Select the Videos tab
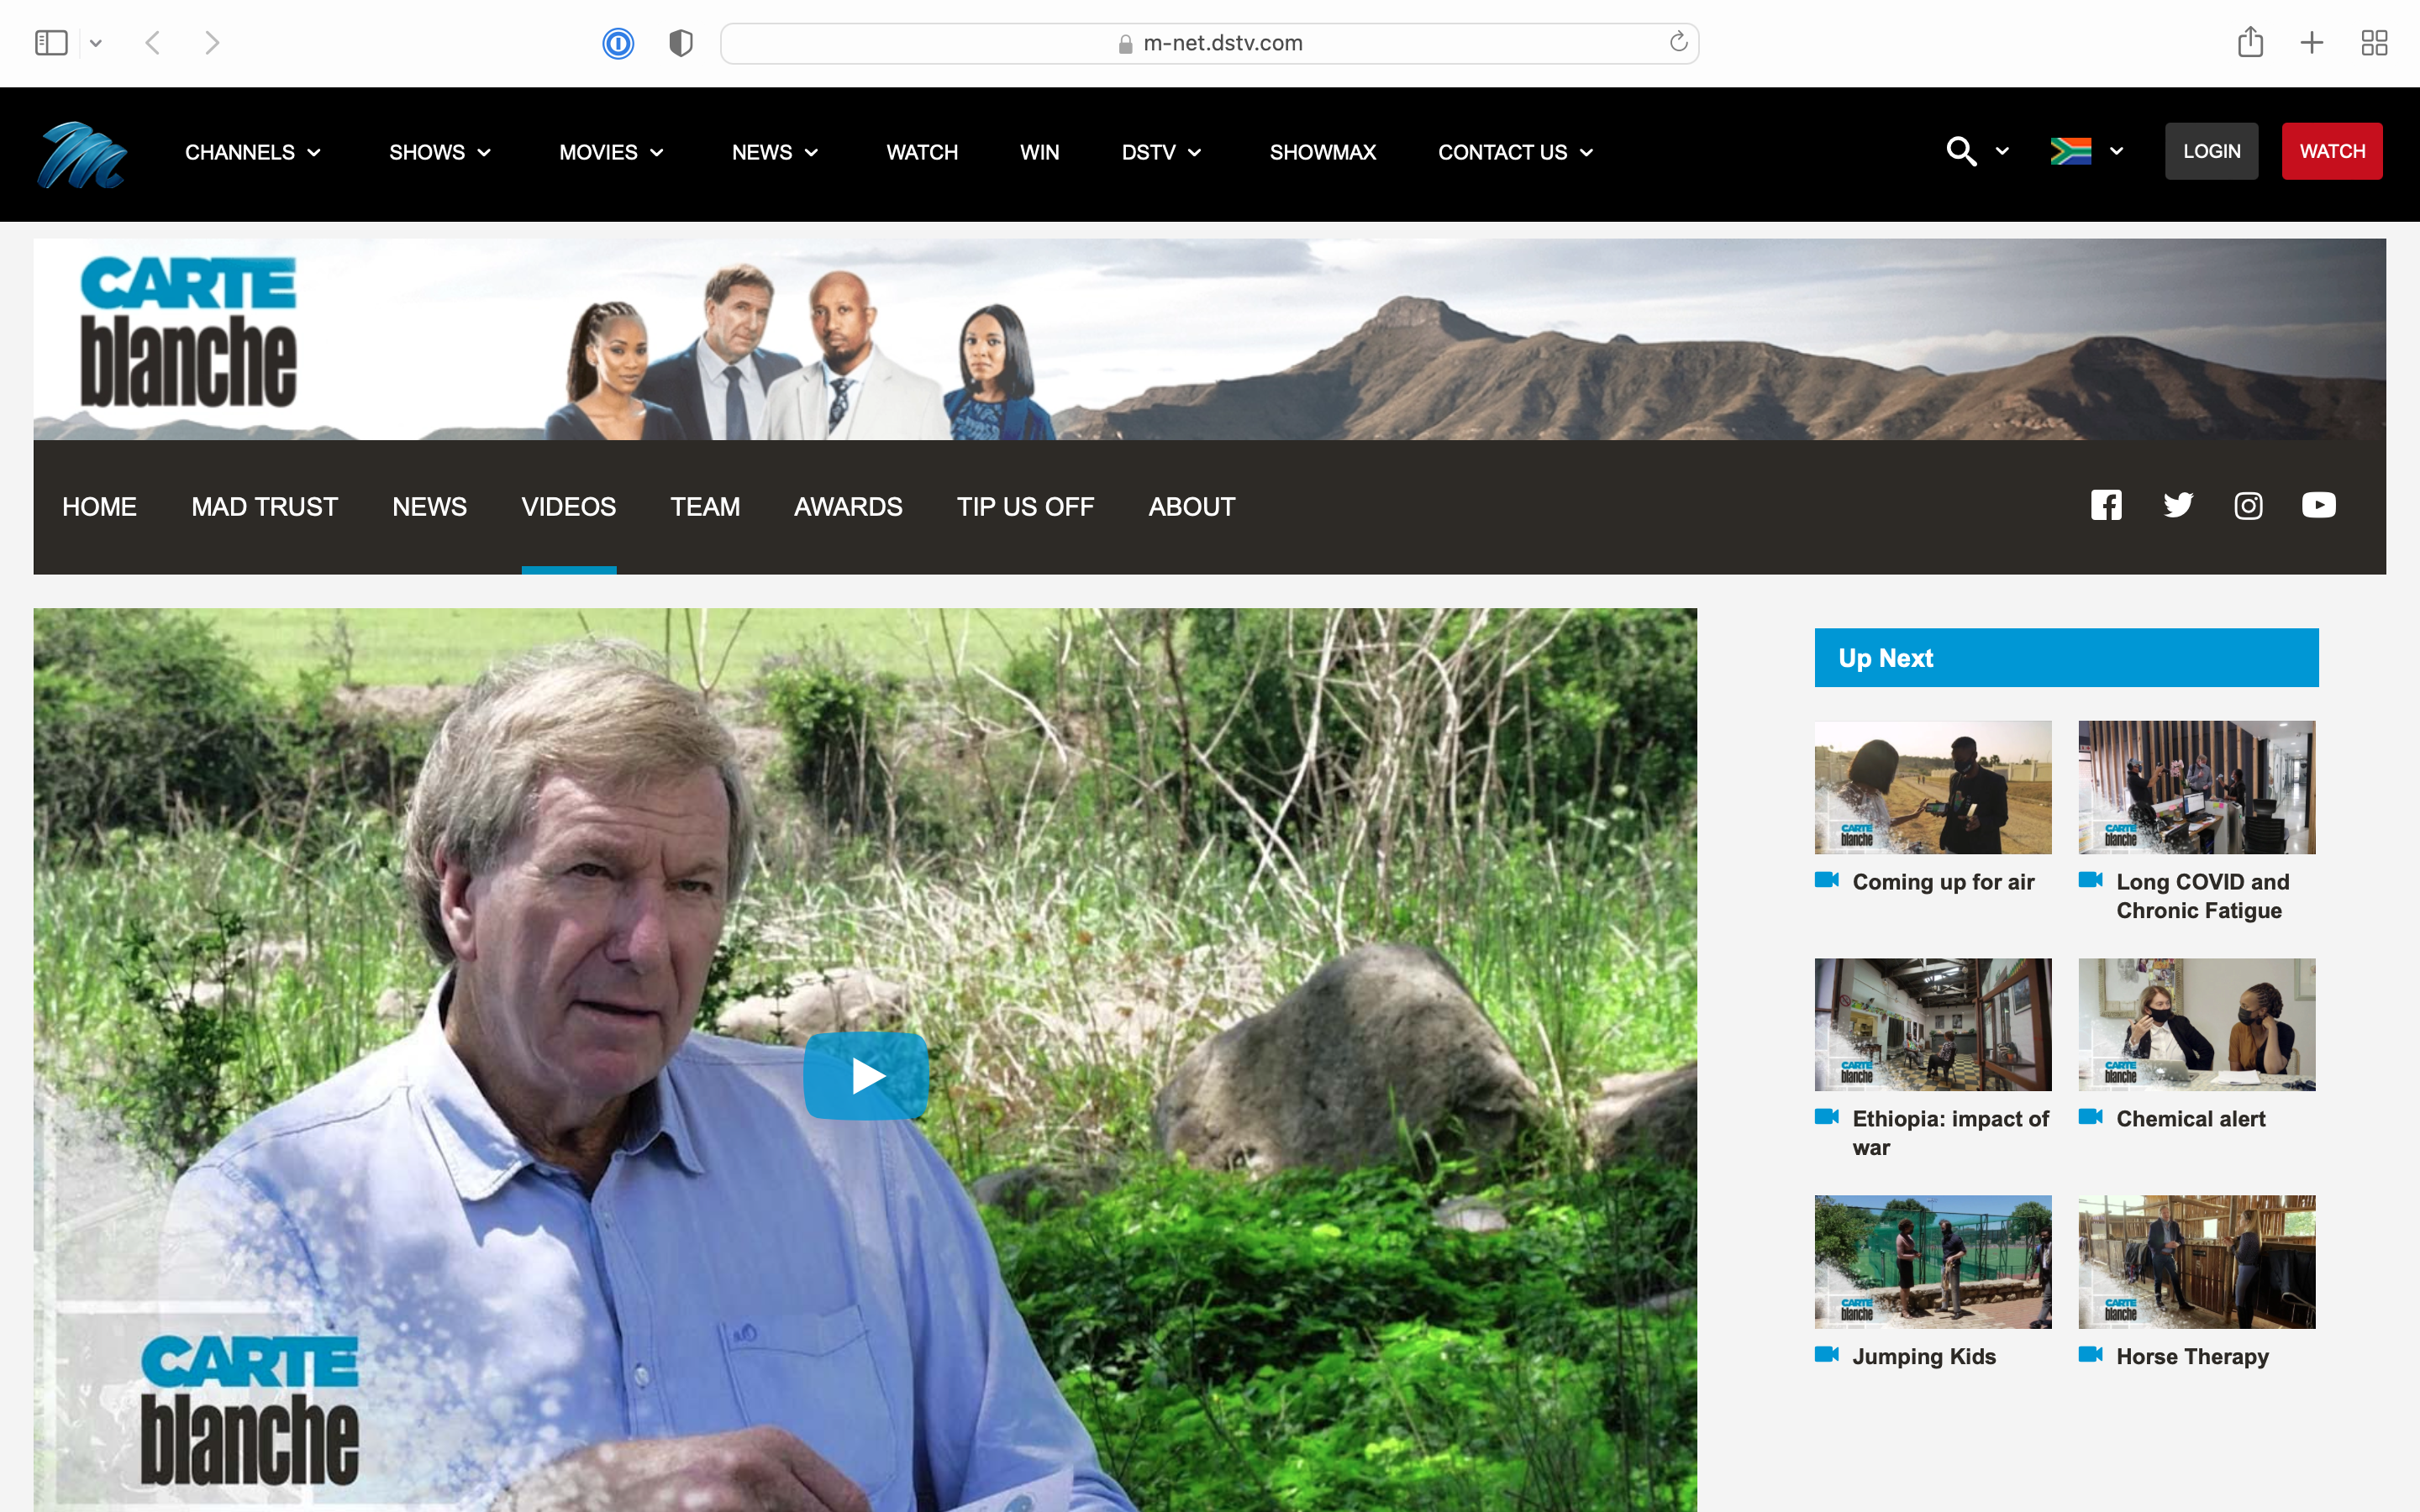The image size is (2420, 1512). tap(568, 507)
